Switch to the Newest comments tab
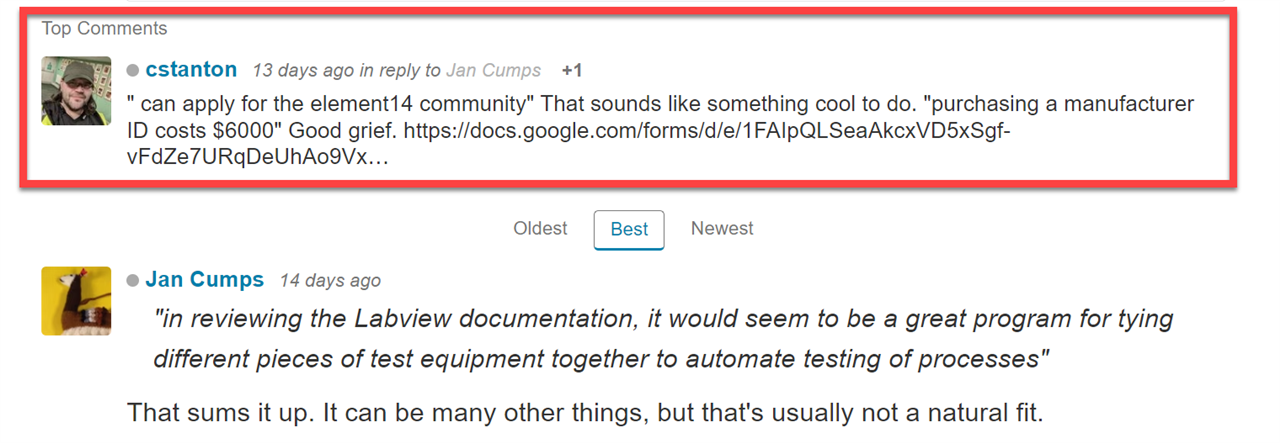The height and width of the screenshot is (443, 1280). pos(722,229)
